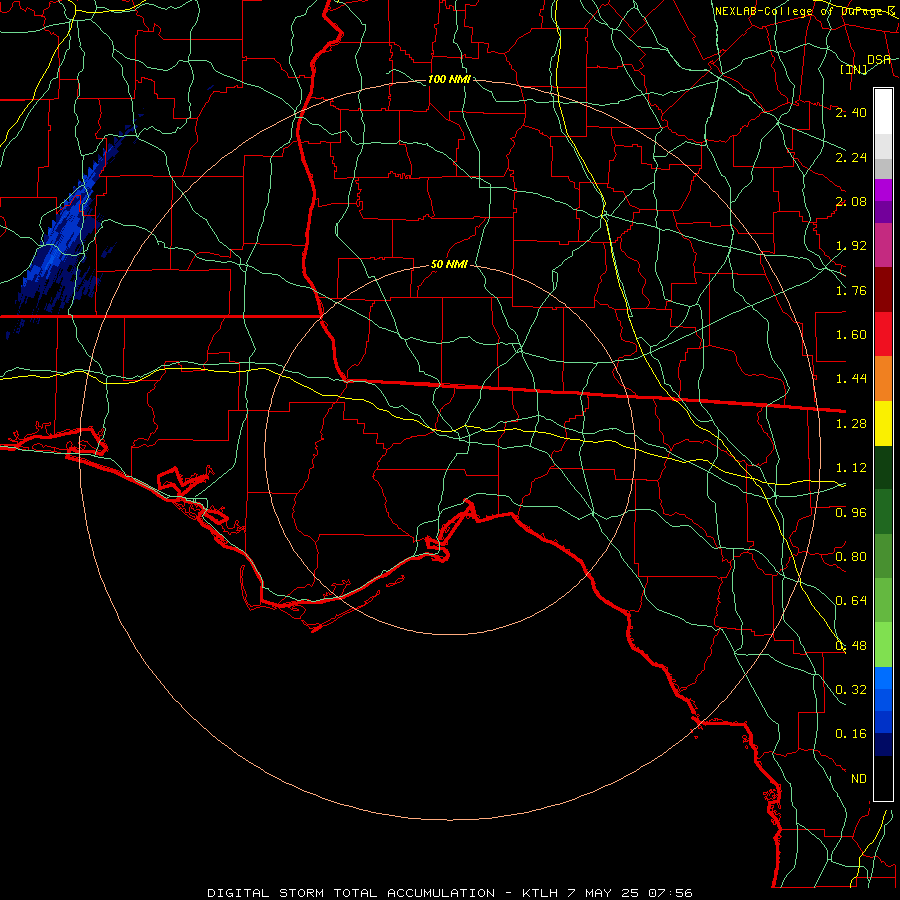This screenshot has width=900, height=900.
Task: Click the 1.12 legend value
Action: click(851, 468)
